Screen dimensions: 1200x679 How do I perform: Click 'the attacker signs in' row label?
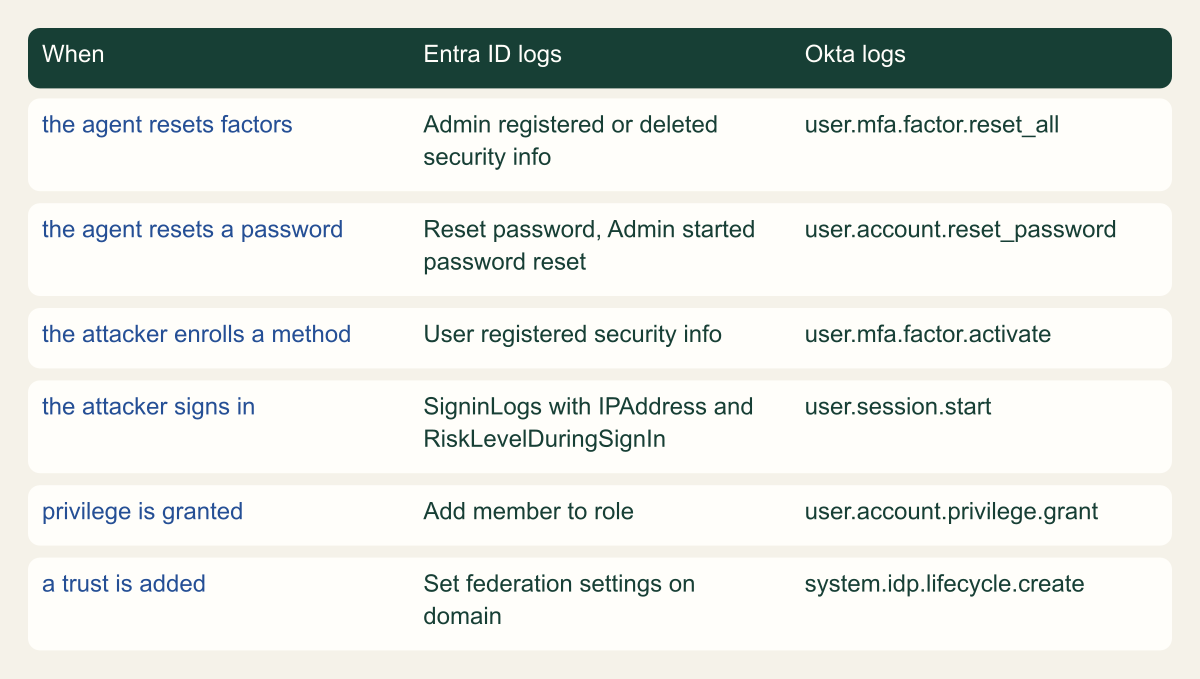tap(148, 407)
